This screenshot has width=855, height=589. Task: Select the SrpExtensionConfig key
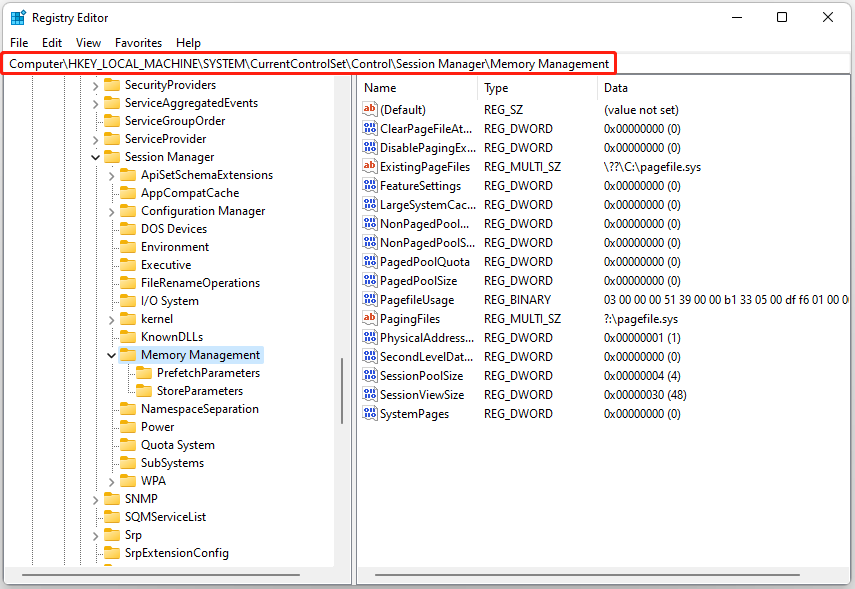[177, 553]
